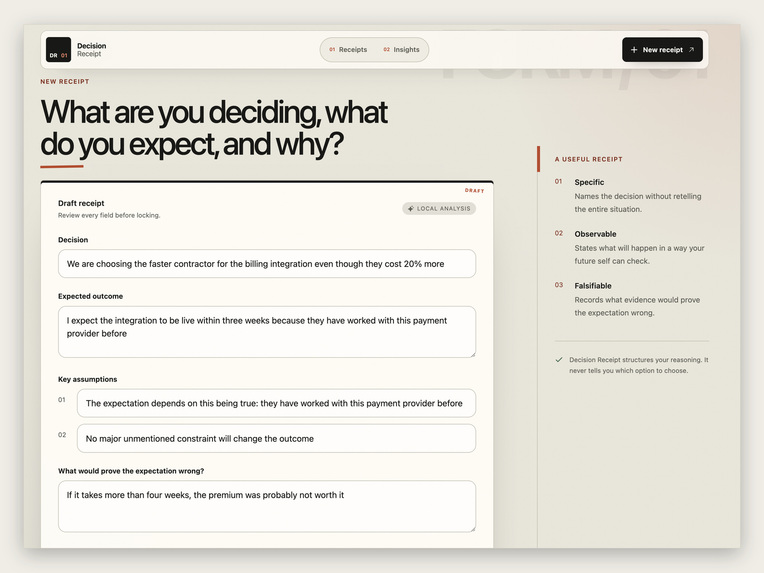Click the 'Draft receipt' heading
This screenshot has height=573, width=764.
pos(81,203)
